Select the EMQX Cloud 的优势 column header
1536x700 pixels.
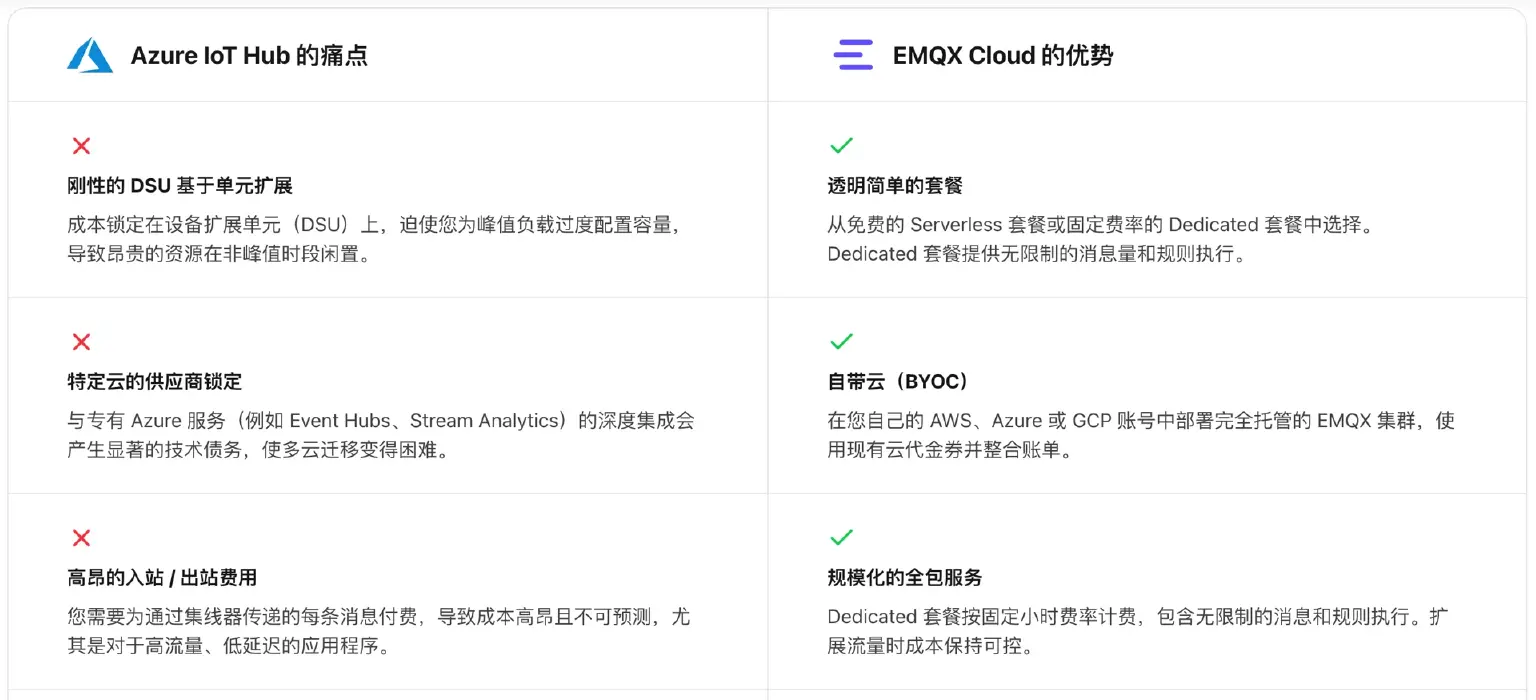click(x=1002, y=56)
